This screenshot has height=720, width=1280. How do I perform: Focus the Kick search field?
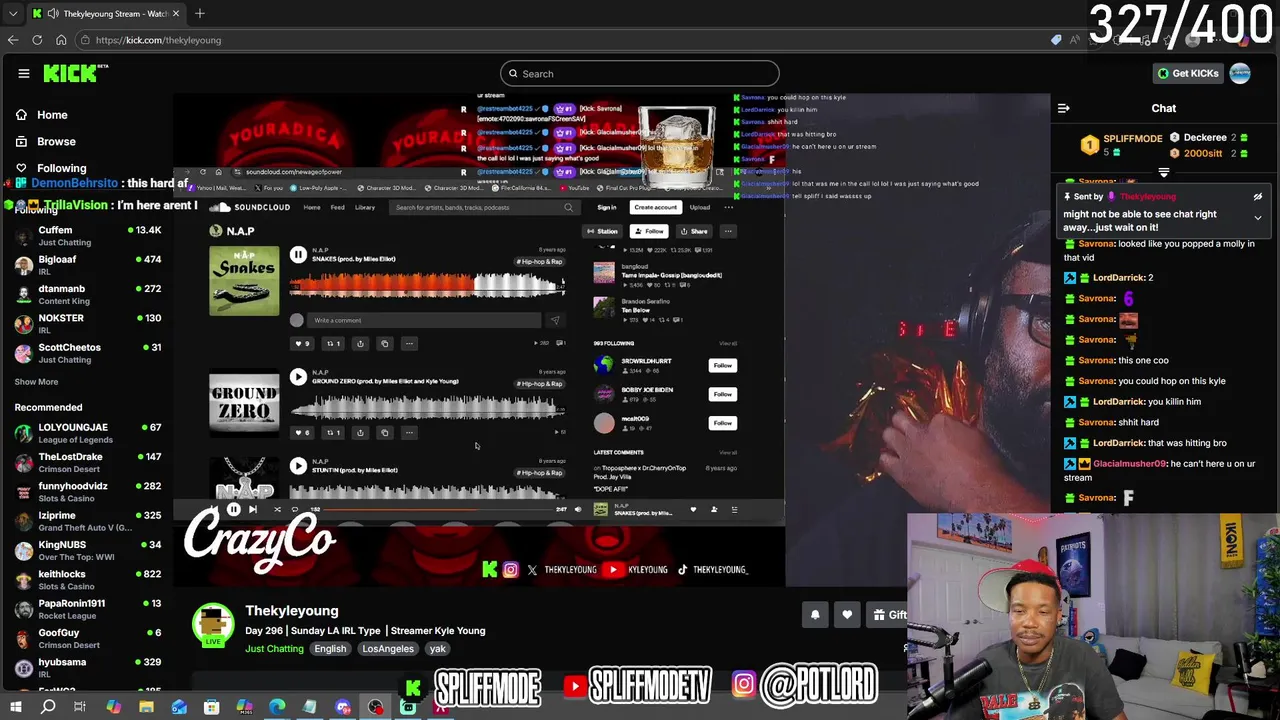pyautogui.click(x=640, y=73)
